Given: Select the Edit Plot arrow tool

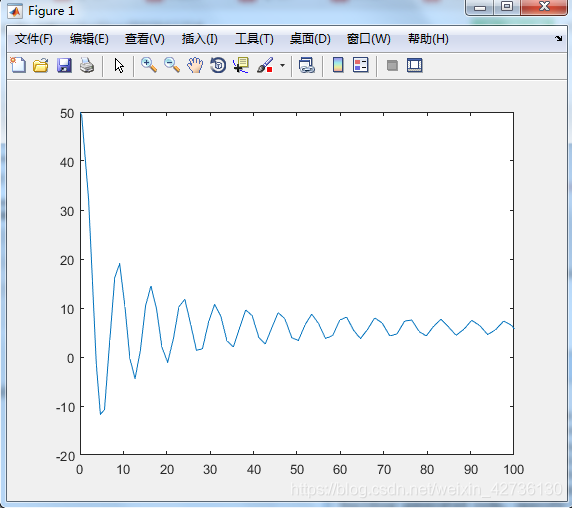Looking at the screenshot, I should (119, 66).
